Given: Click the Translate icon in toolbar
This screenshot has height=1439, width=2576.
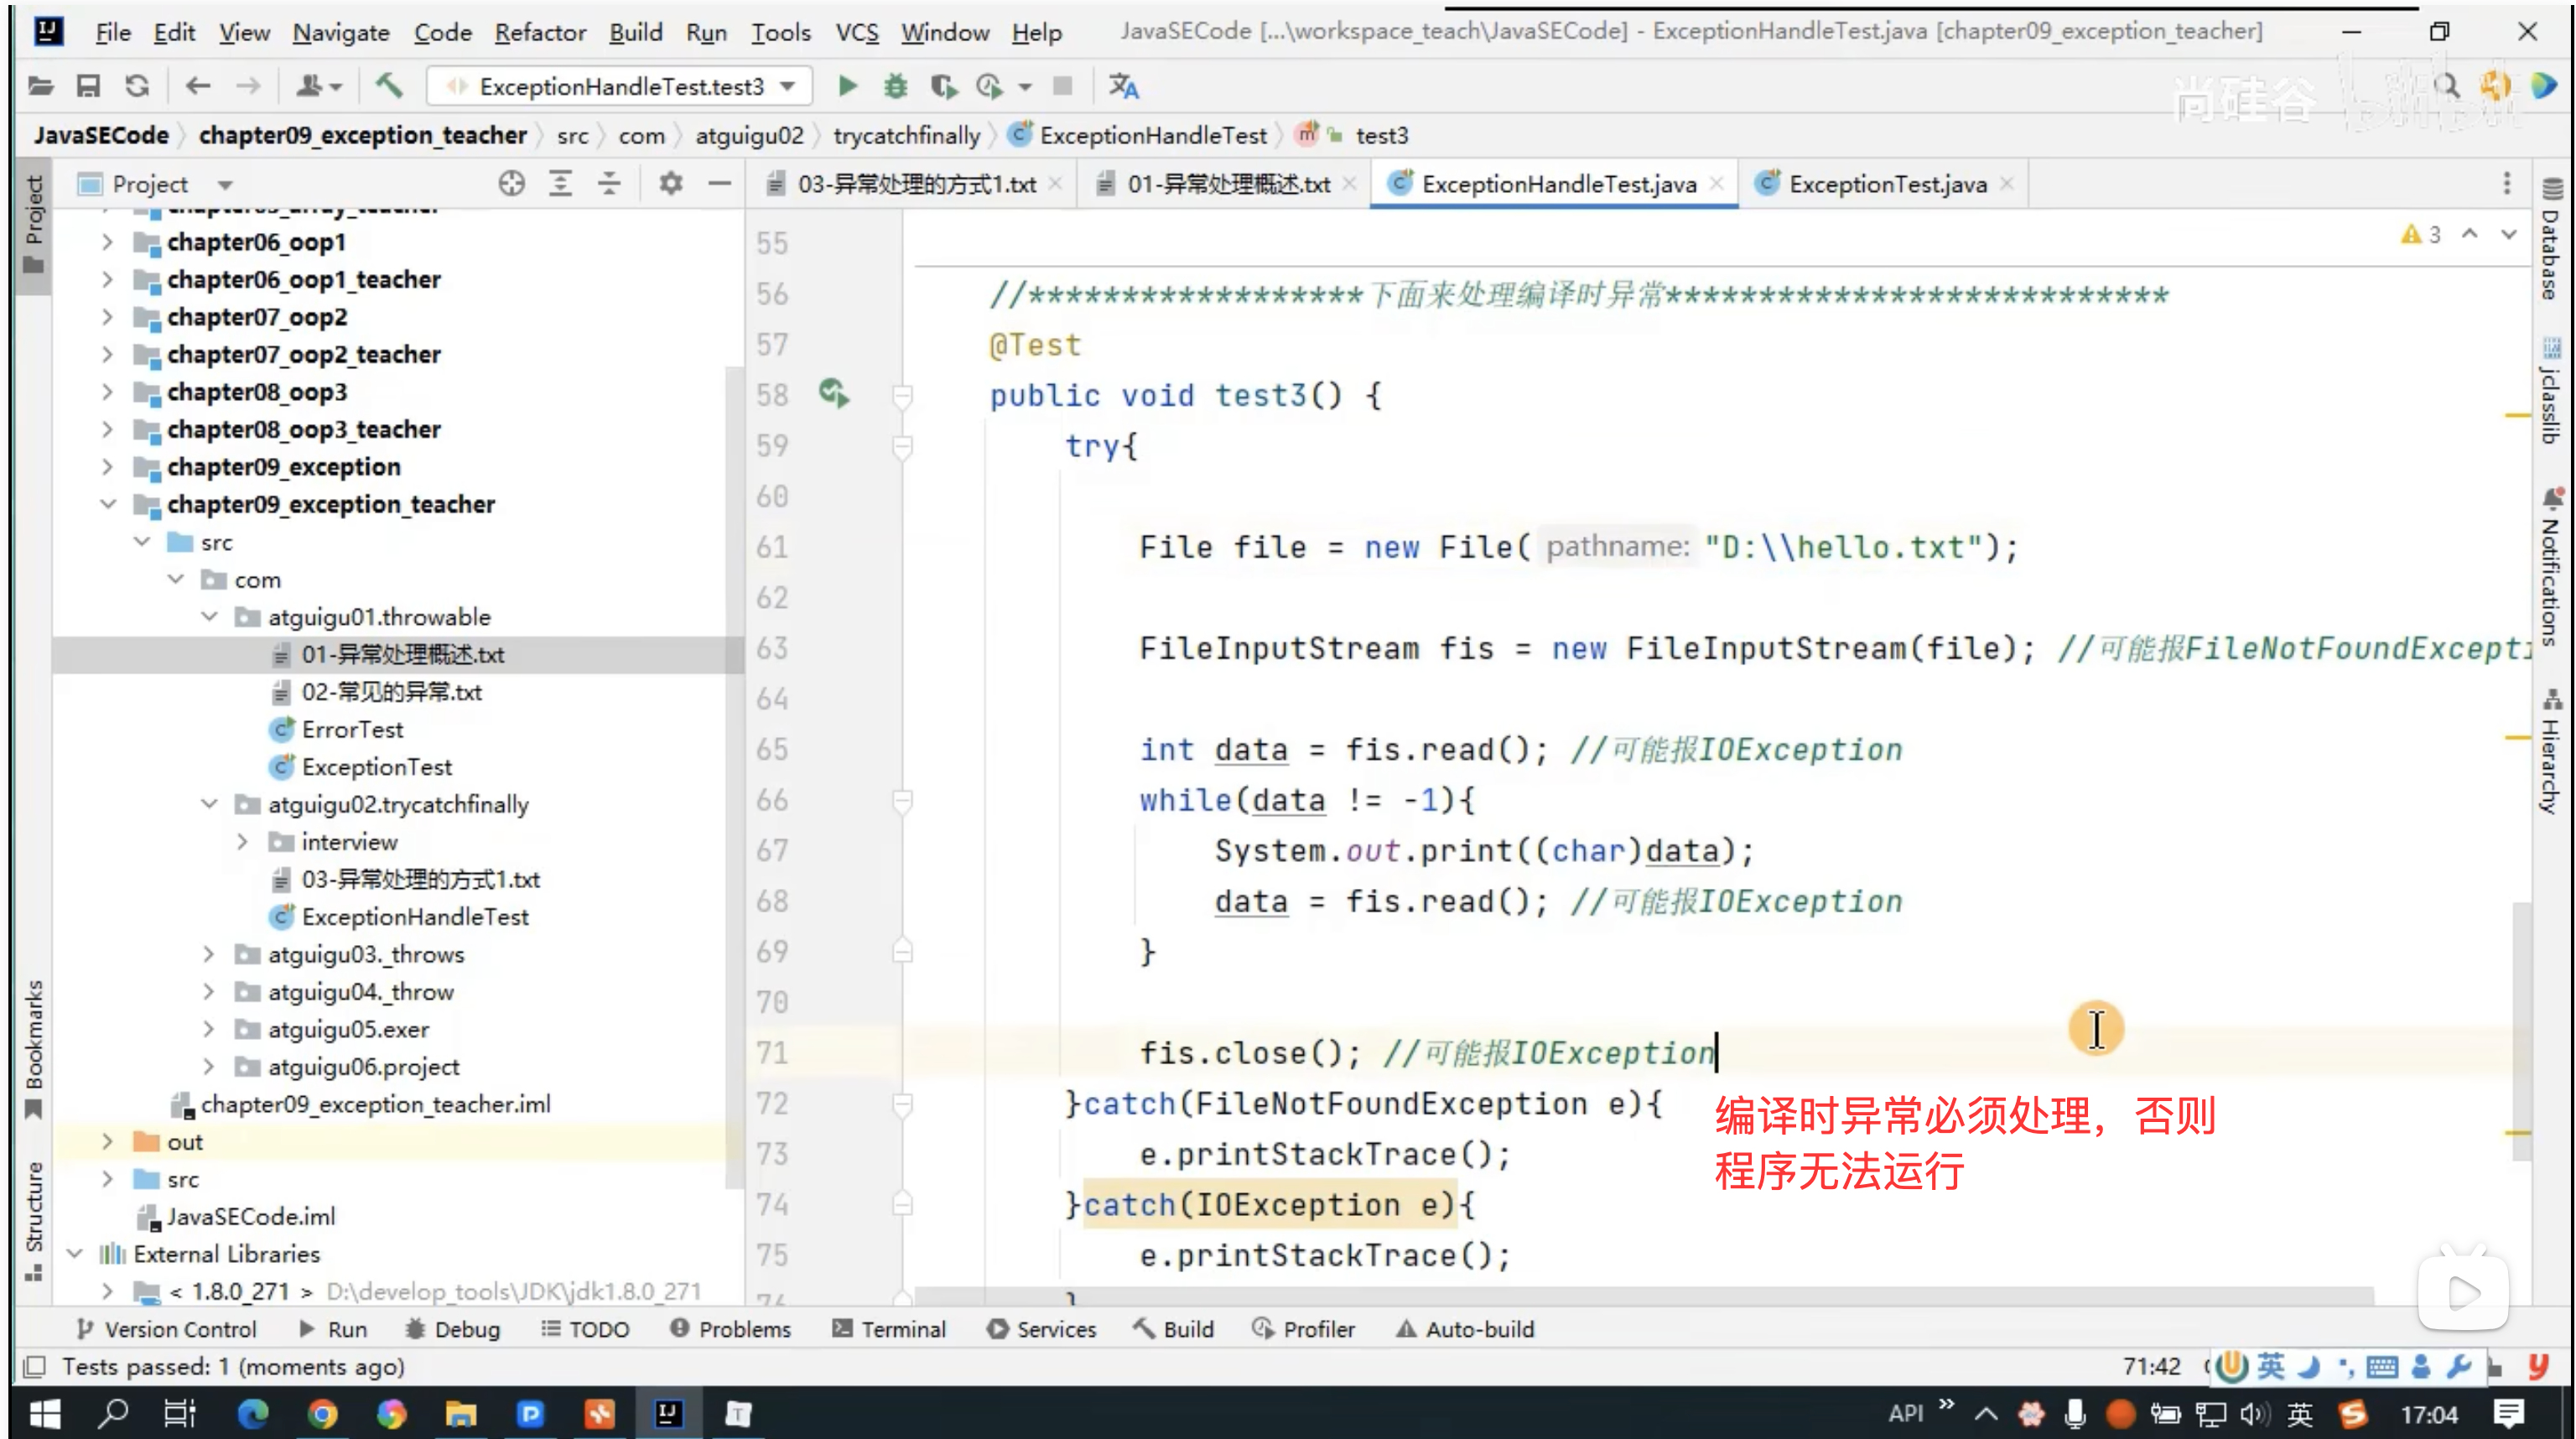Looking at the screenshot, I should pos(1123,86).
